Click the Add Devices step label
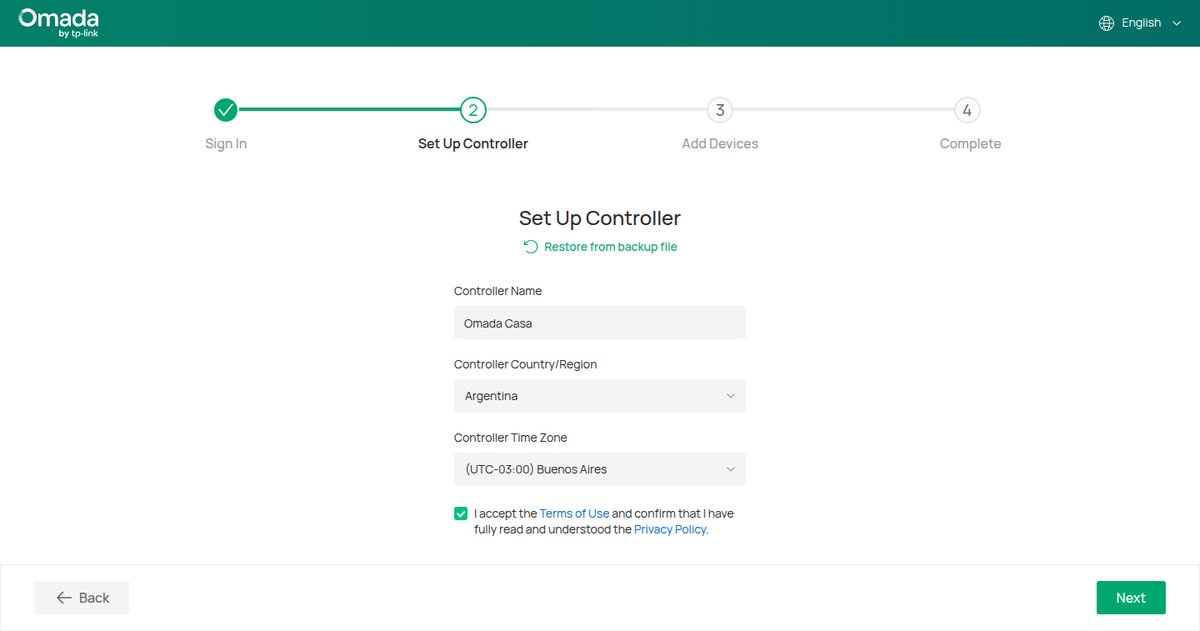Viewport: 1200px width, 631px height. coord(720,144)
